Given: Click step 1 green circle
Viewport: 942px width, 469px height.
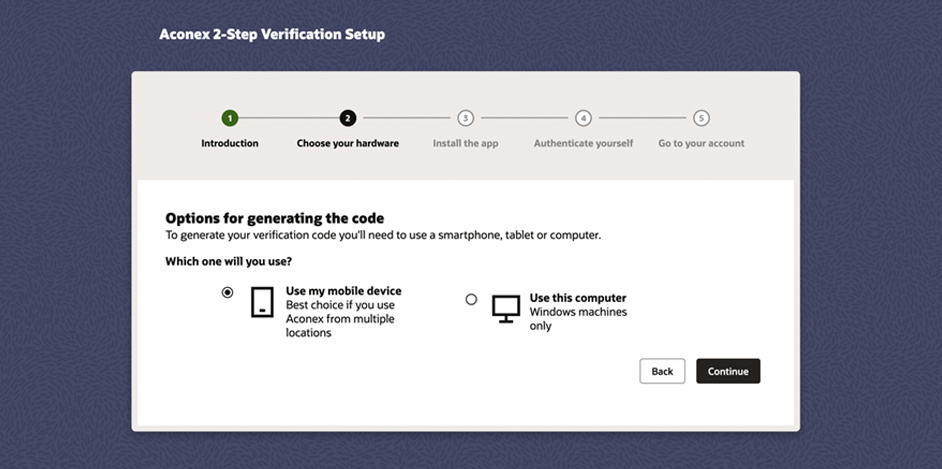Looking at the screenshot, I should pos(229,118).
